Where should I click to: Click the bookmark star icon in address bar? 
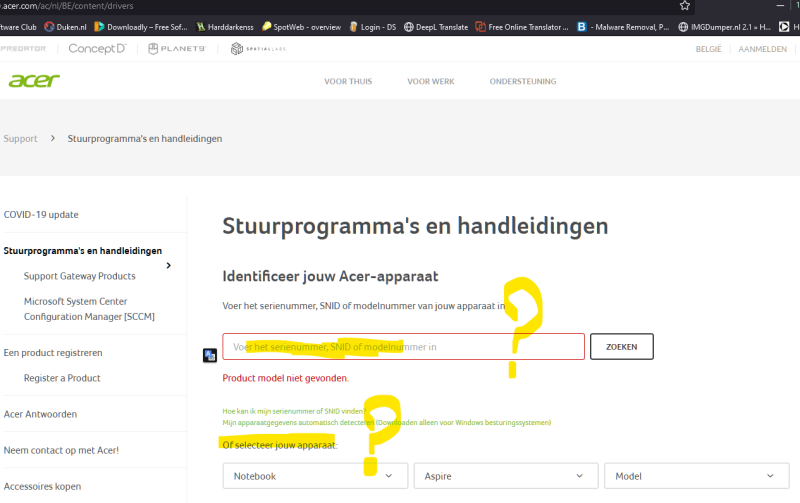(685, 6)
